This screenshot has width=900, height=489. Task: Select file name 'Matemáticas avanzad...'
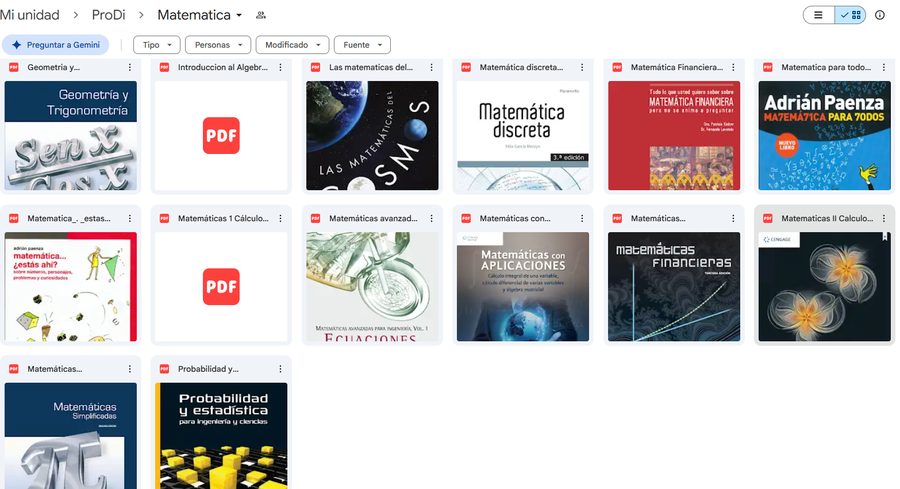(373, 218)
